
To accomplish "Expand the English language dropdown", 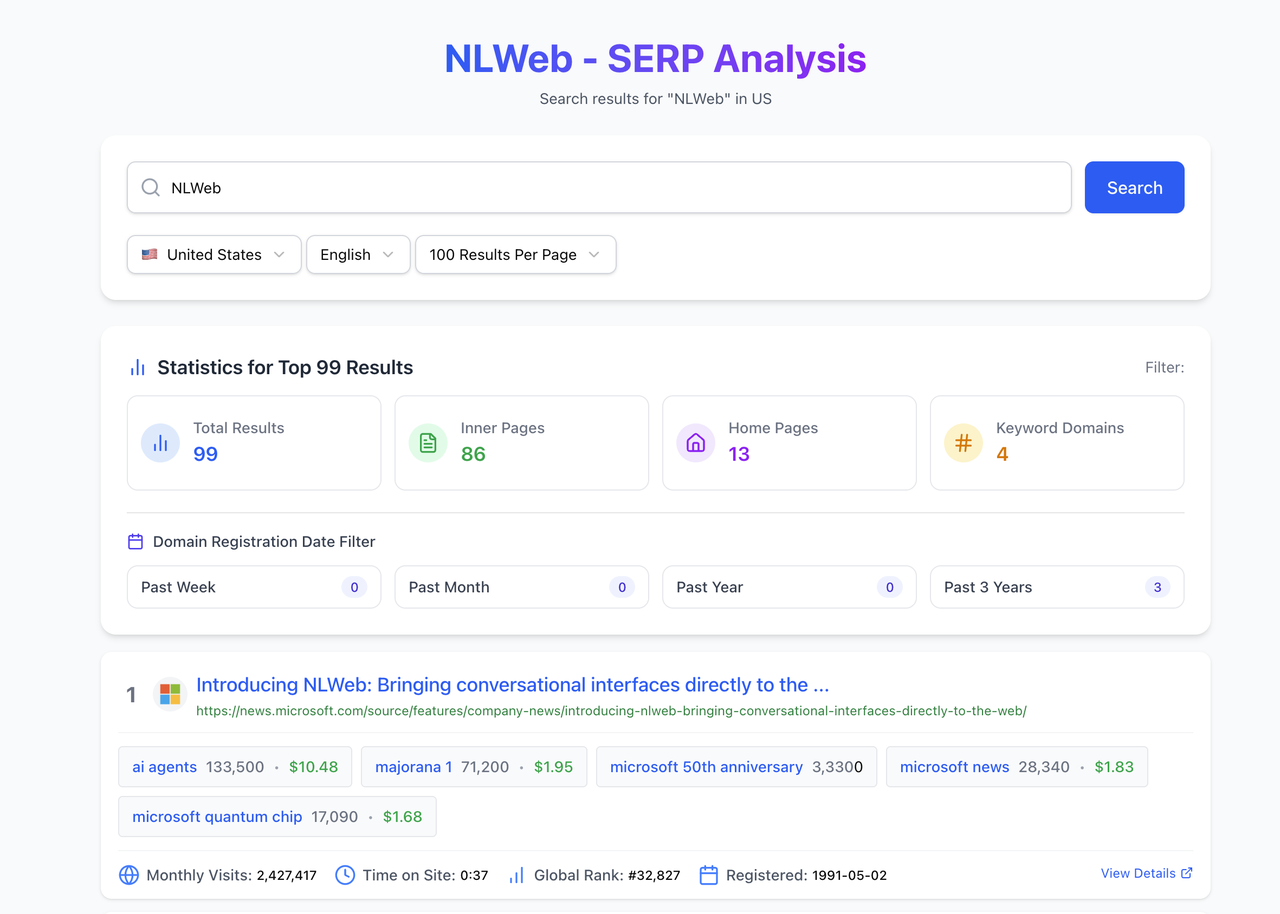I will click(x=357, y=255).
